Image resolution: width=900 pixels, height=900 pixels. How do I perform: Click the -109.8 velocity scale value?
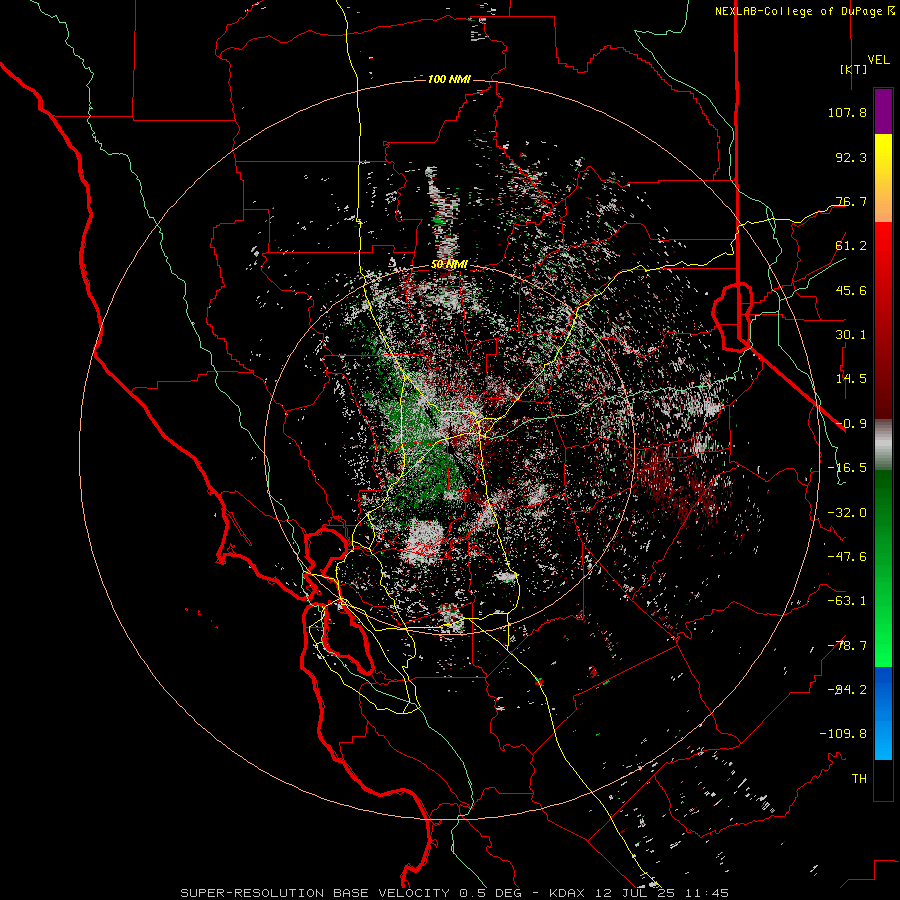point(843,734)
